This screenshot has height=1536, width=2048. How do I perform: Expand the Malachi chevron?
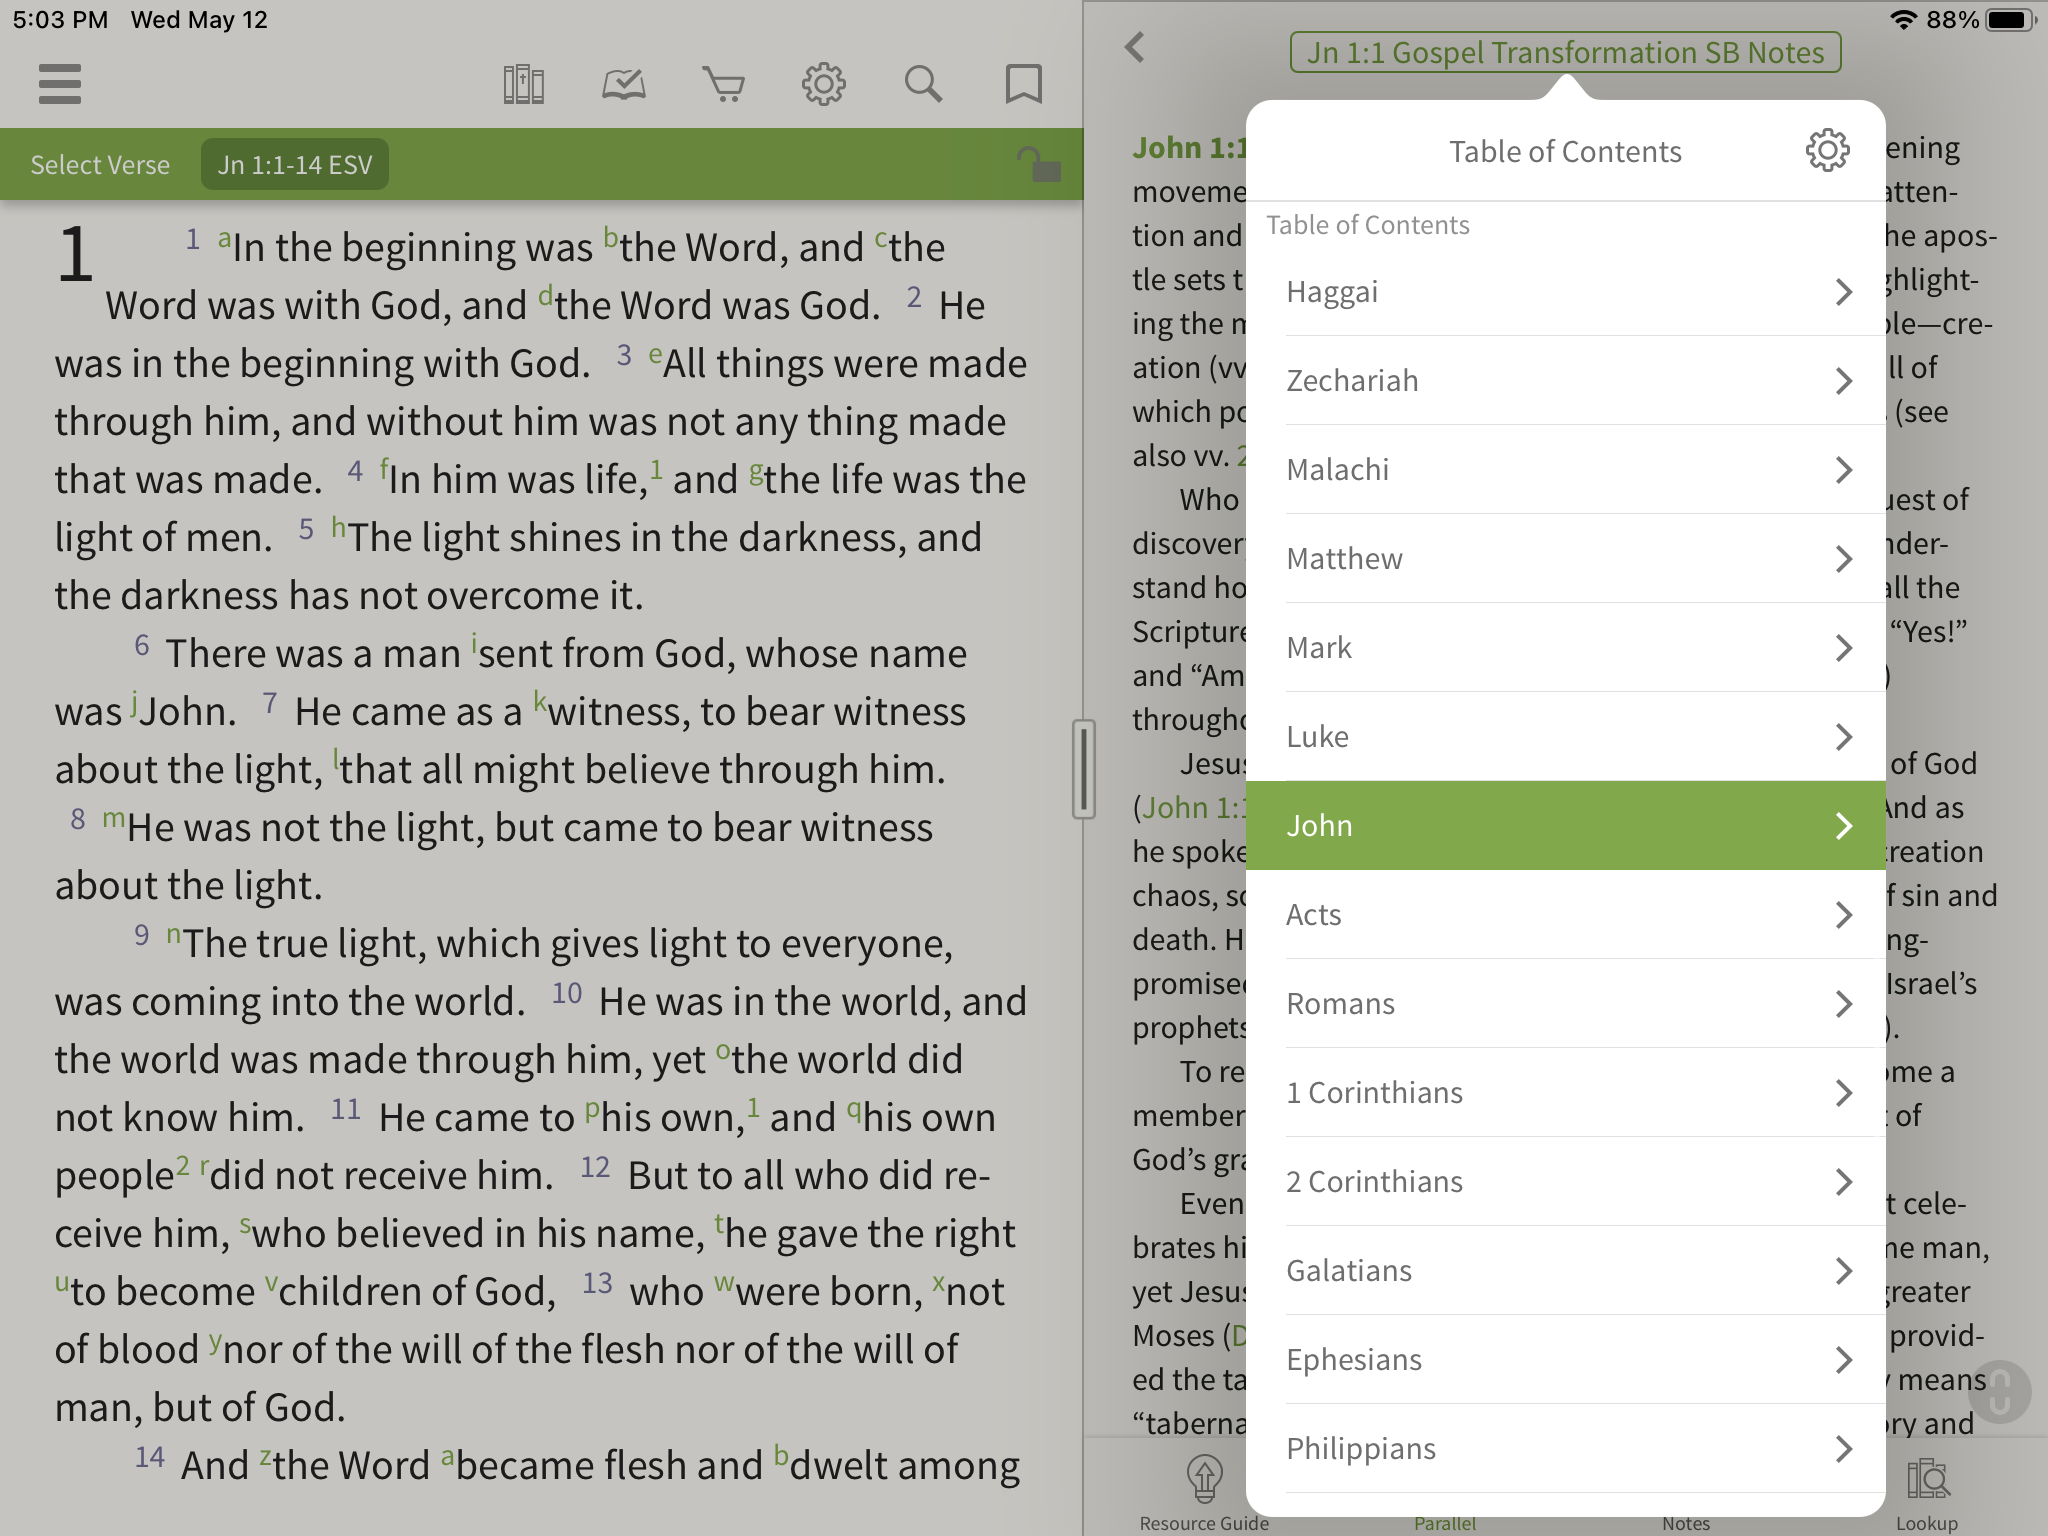tap(1844, 470)
